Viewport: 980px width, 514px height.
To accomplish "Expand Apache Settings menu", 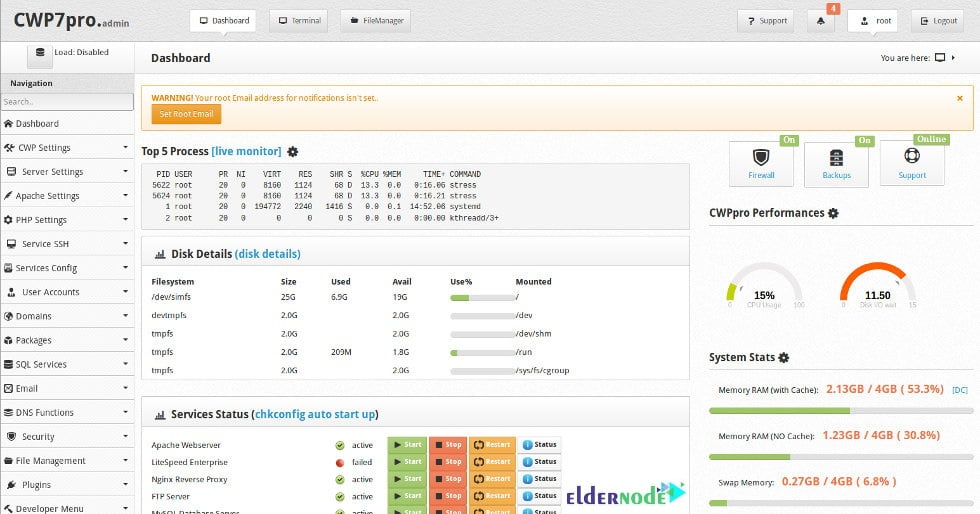I will coord(68,196).
